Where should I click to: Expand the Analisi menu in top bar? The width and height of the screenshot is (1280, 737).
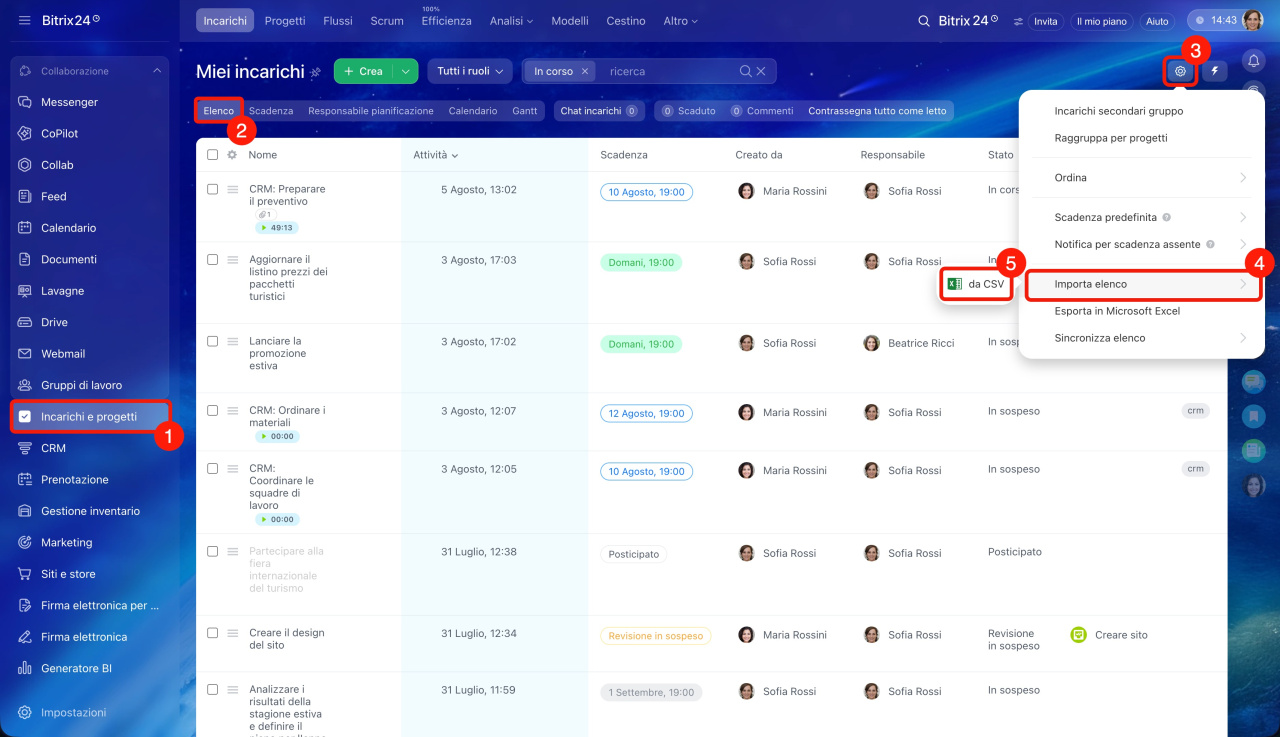click(x=511, y=21)
